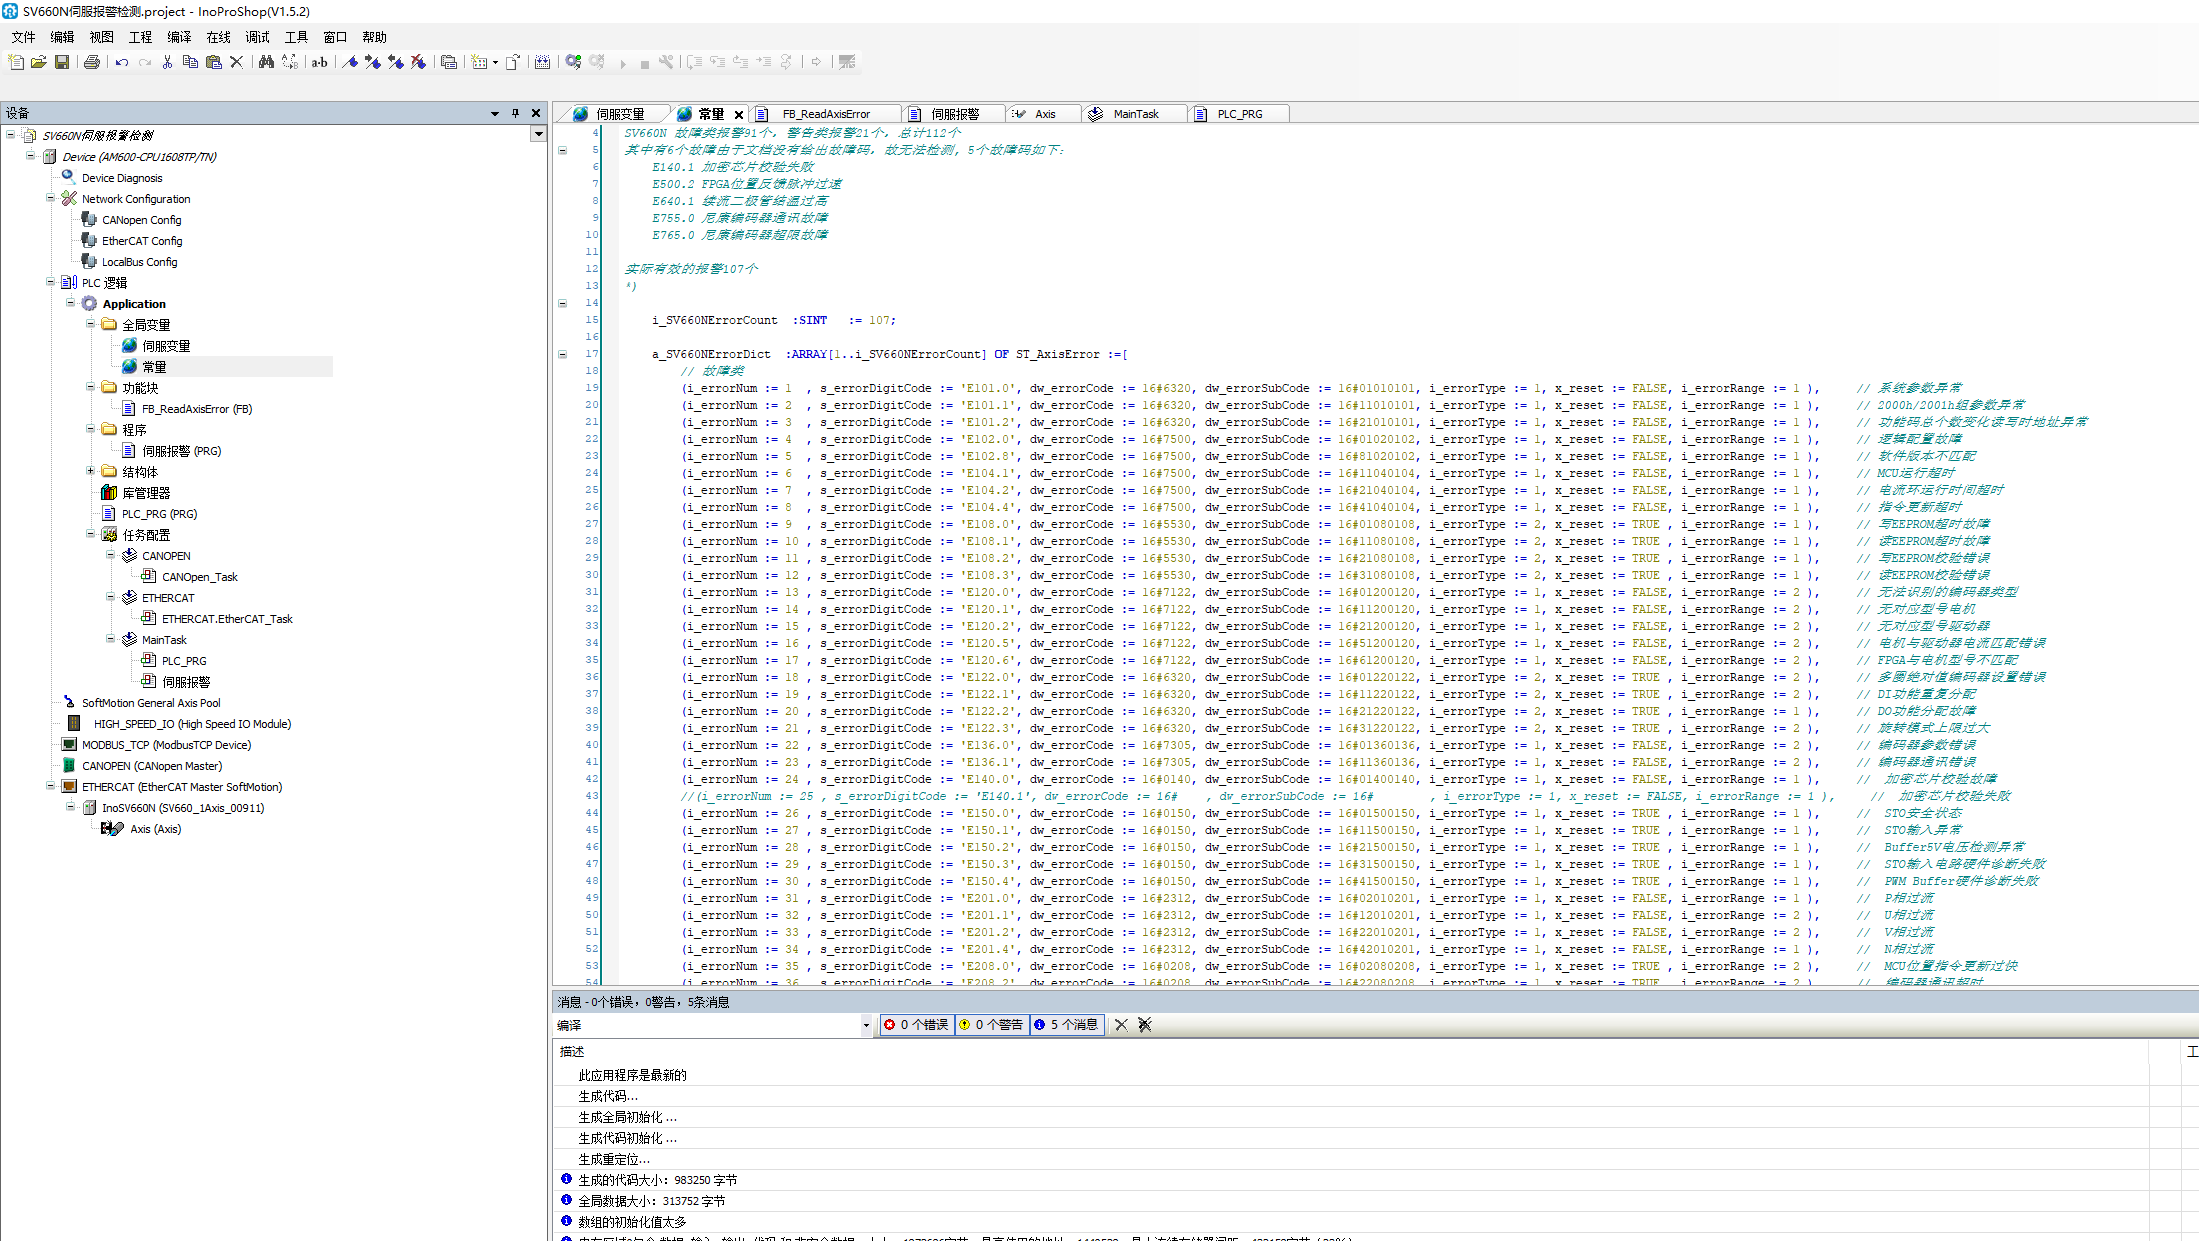
Task: Select 伺服报警 (PRG) program in tree
Action: pyautogui.click(x=182, y=450)
